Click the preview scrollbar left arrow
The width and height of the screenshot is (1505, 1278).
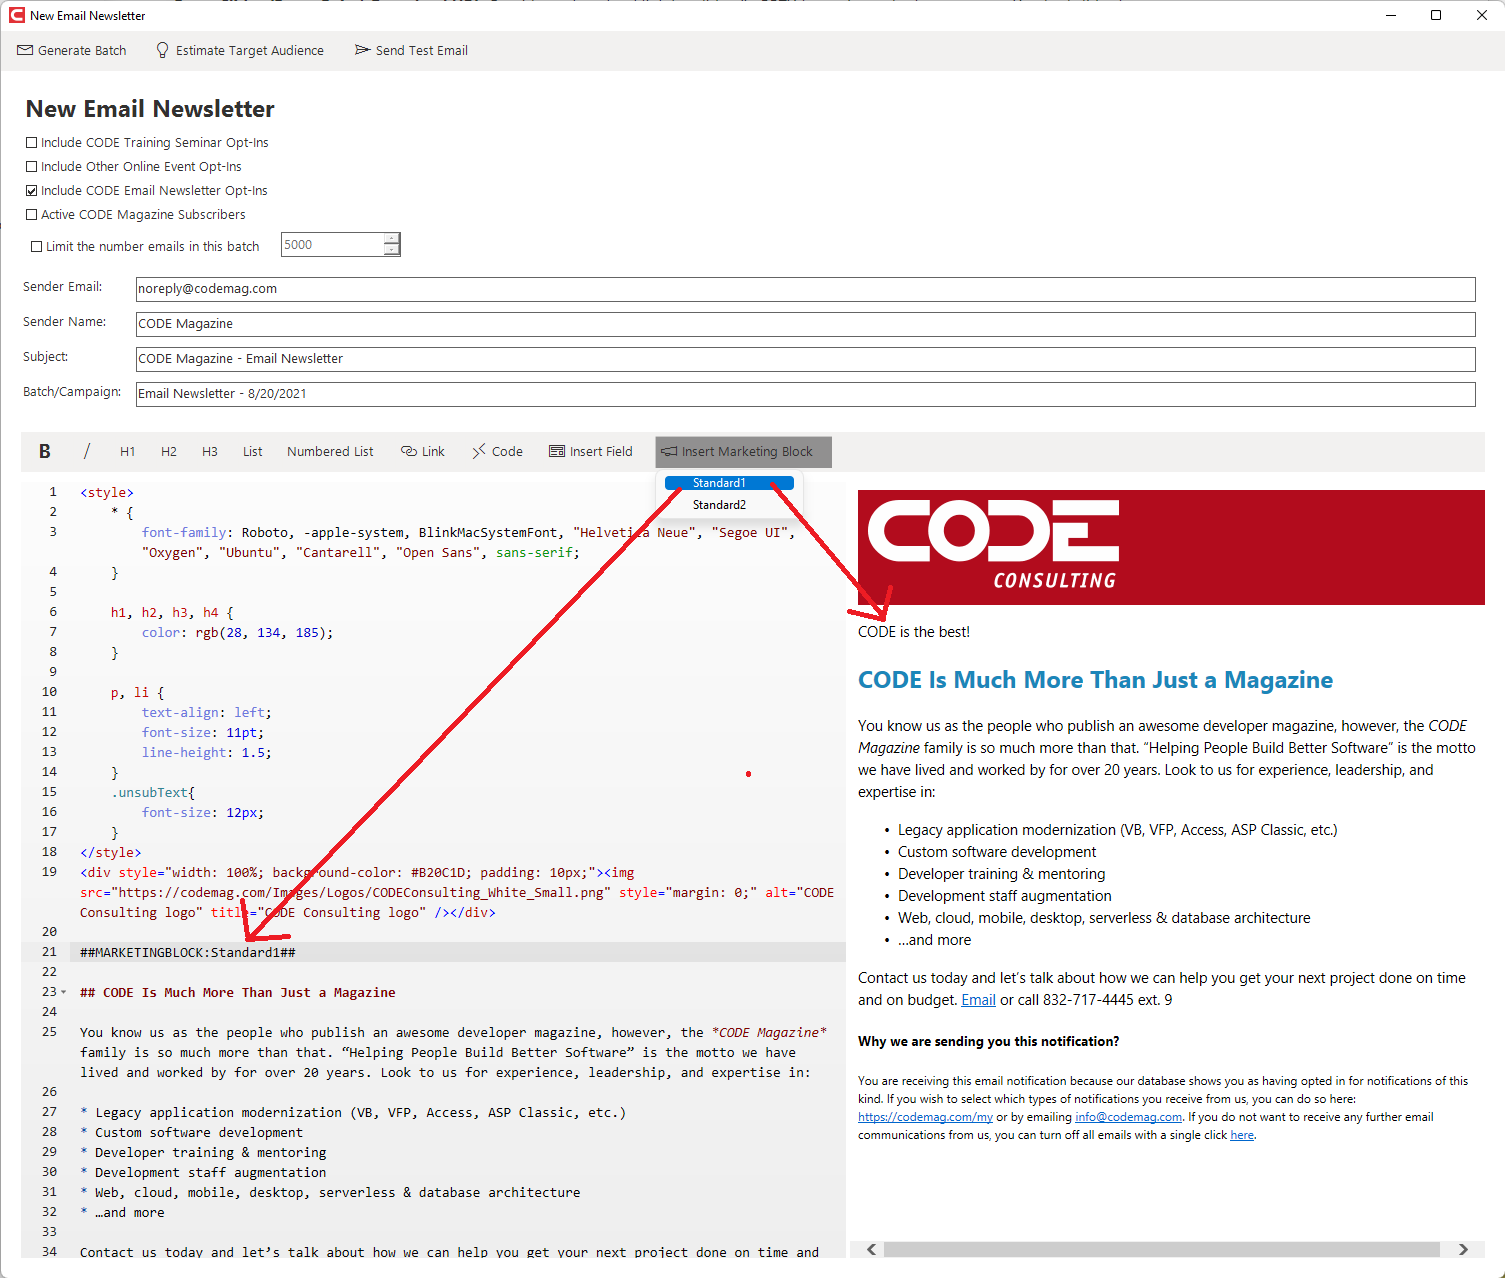871,1250
